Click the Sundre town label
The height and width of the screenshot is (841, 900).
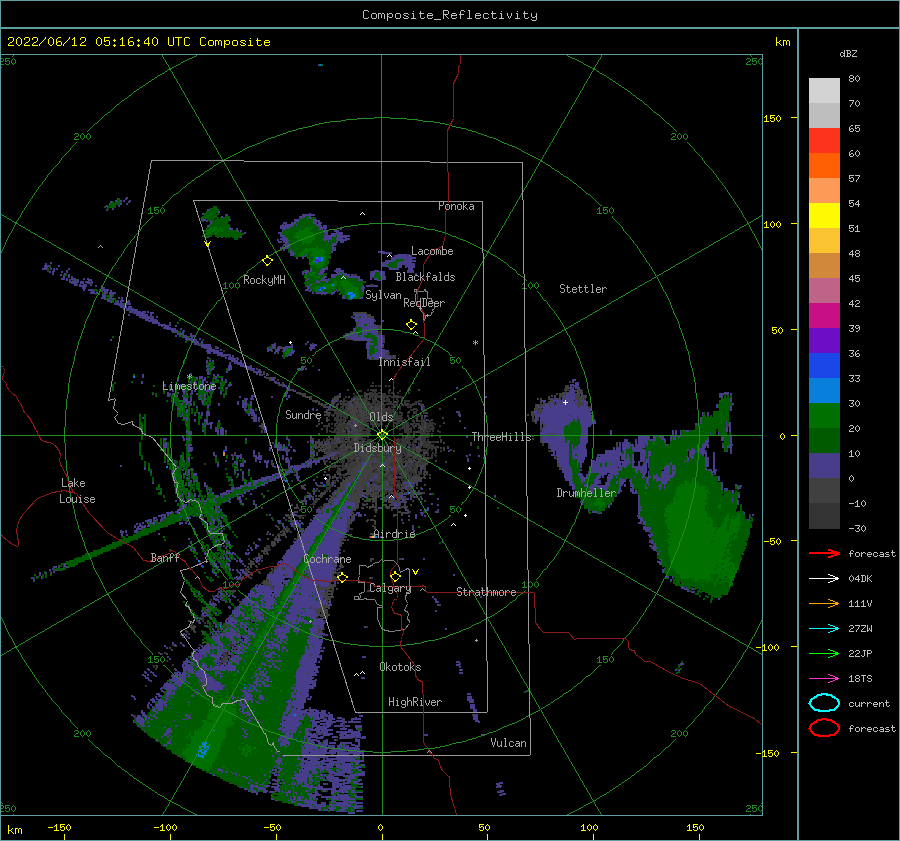point(303,414)
